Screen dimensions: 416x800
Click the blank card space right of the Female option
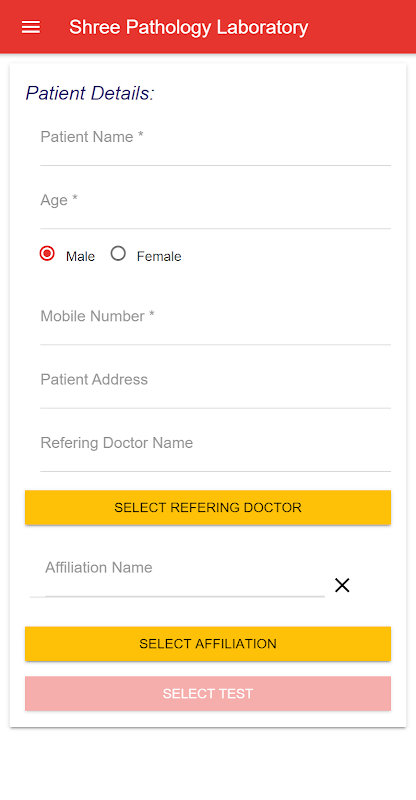click(286, 255)
